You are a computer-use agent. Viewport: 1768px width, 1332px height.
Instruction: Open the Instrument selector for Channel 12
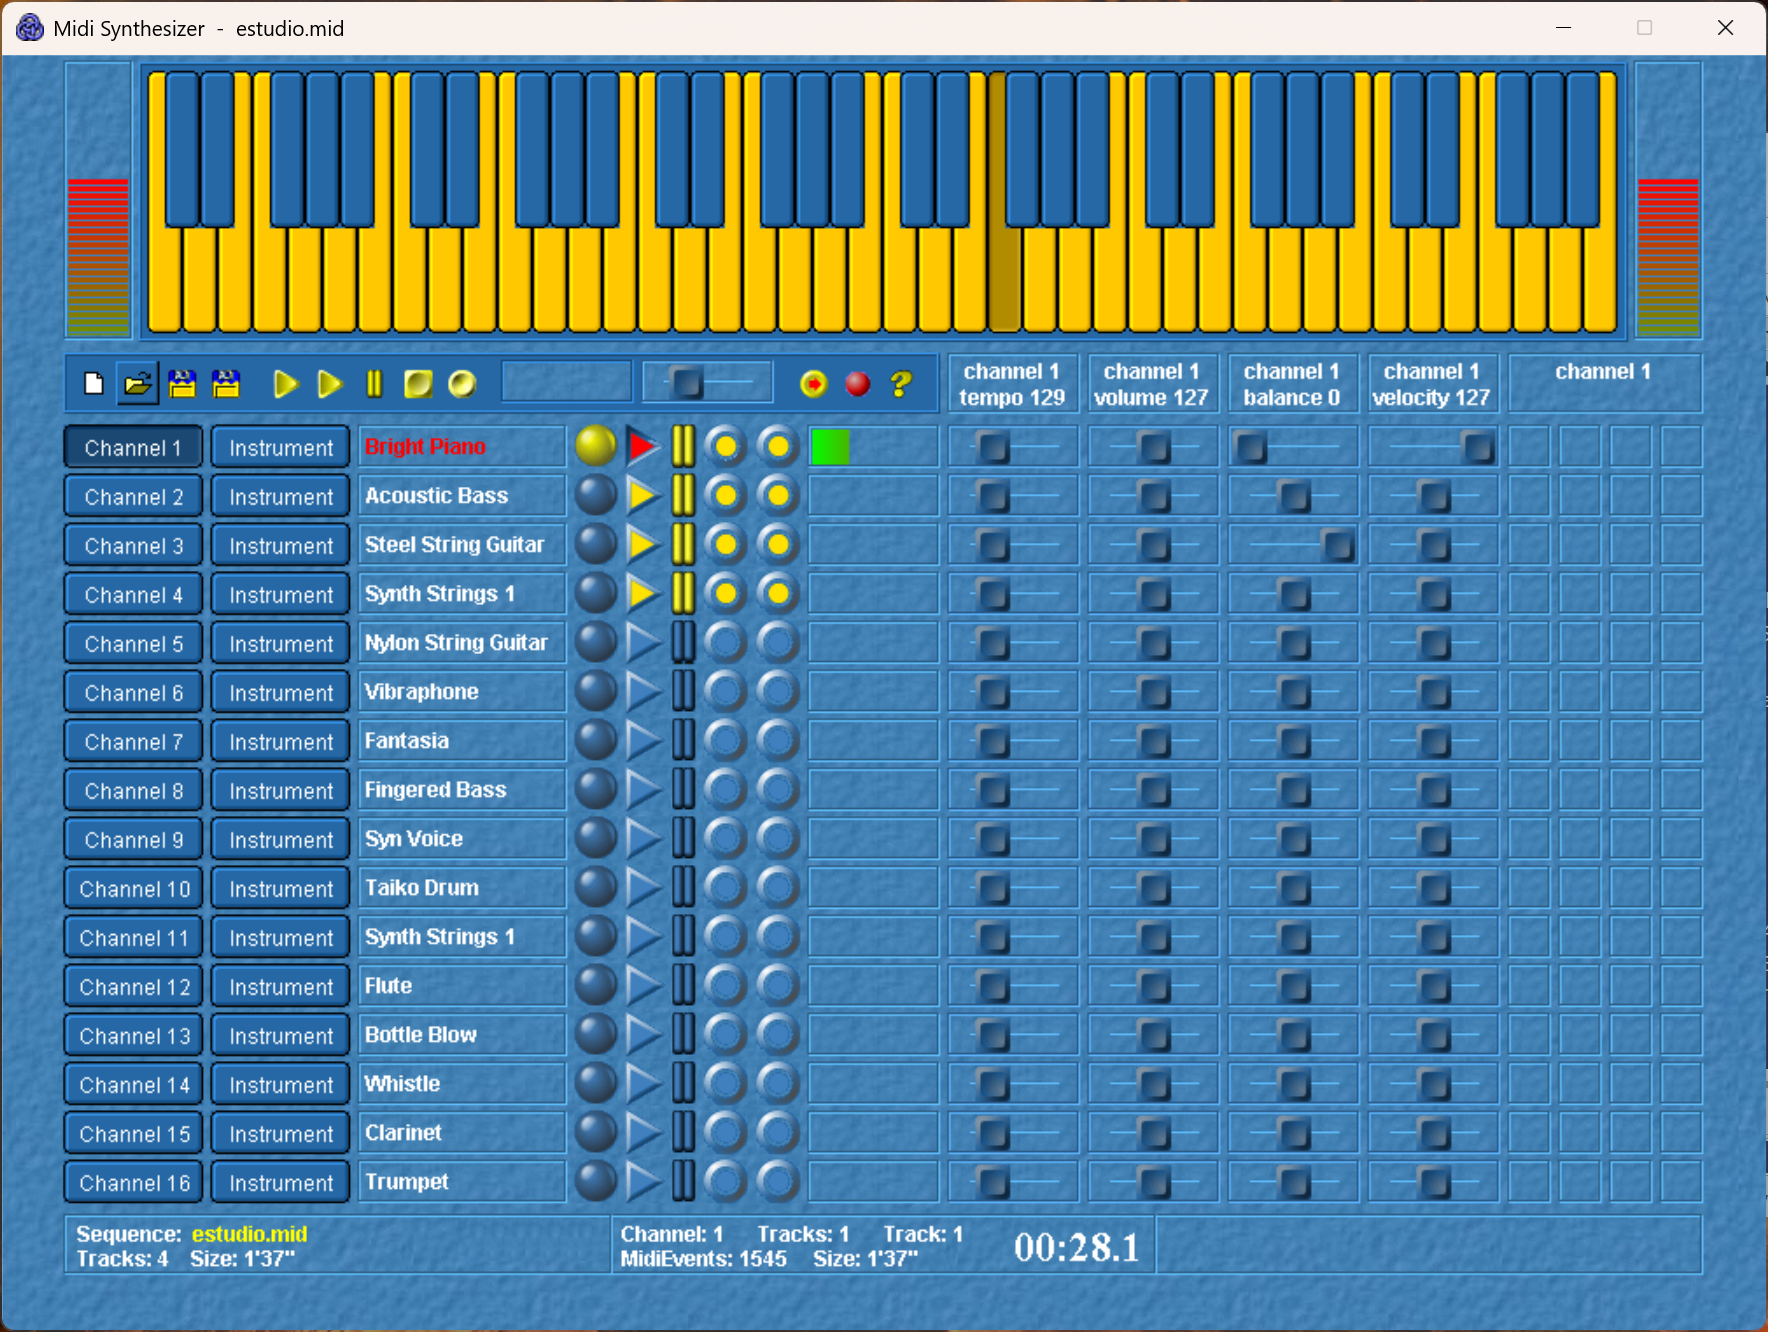click(281, 986)
